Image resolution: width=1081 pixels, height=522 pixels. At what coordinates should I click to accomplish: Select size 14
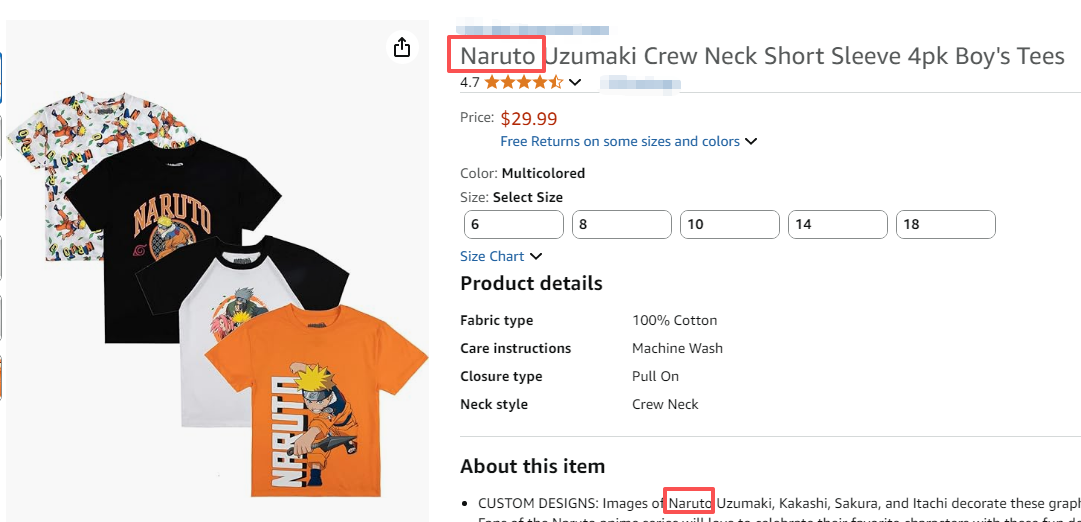(x=838, y=225)
